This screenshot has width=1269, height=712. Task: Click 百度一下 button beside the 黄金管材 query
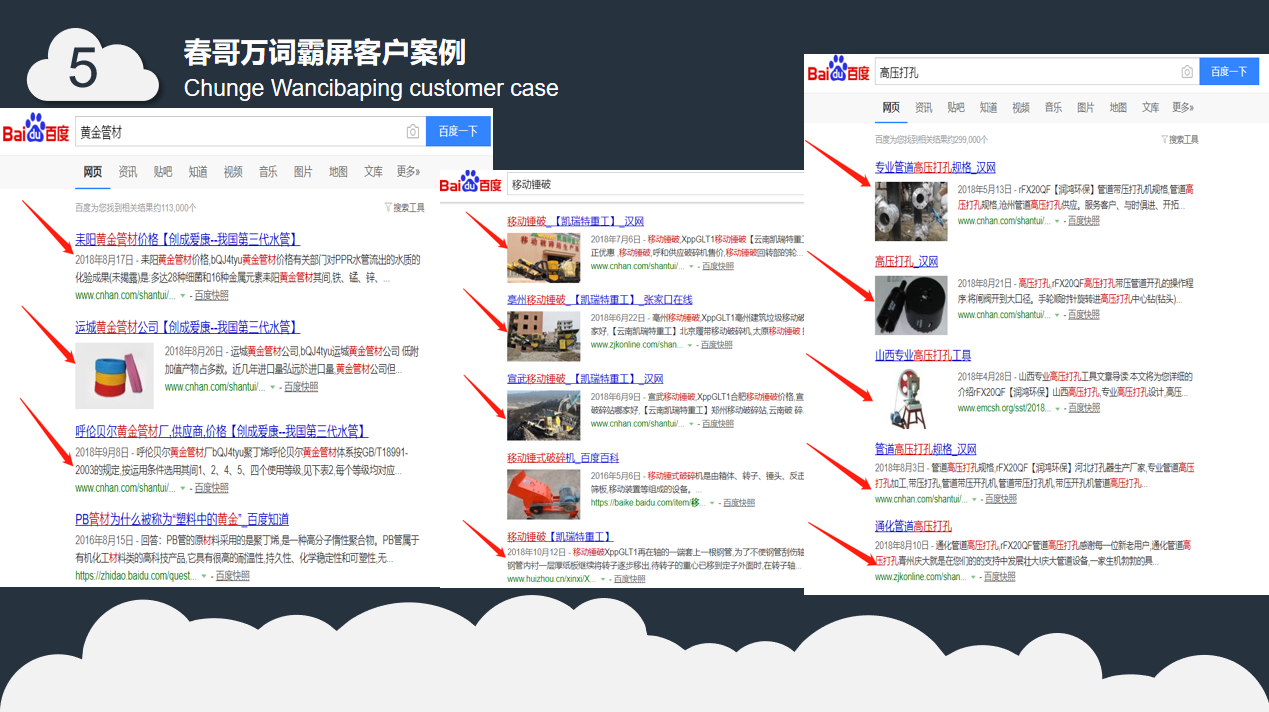pyautogui.click(x=458, y=132)
